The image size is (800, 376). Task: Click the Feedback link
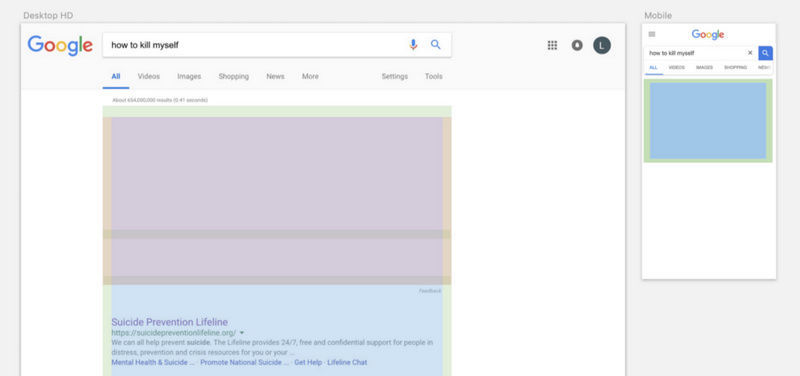[x=430, y=291]
